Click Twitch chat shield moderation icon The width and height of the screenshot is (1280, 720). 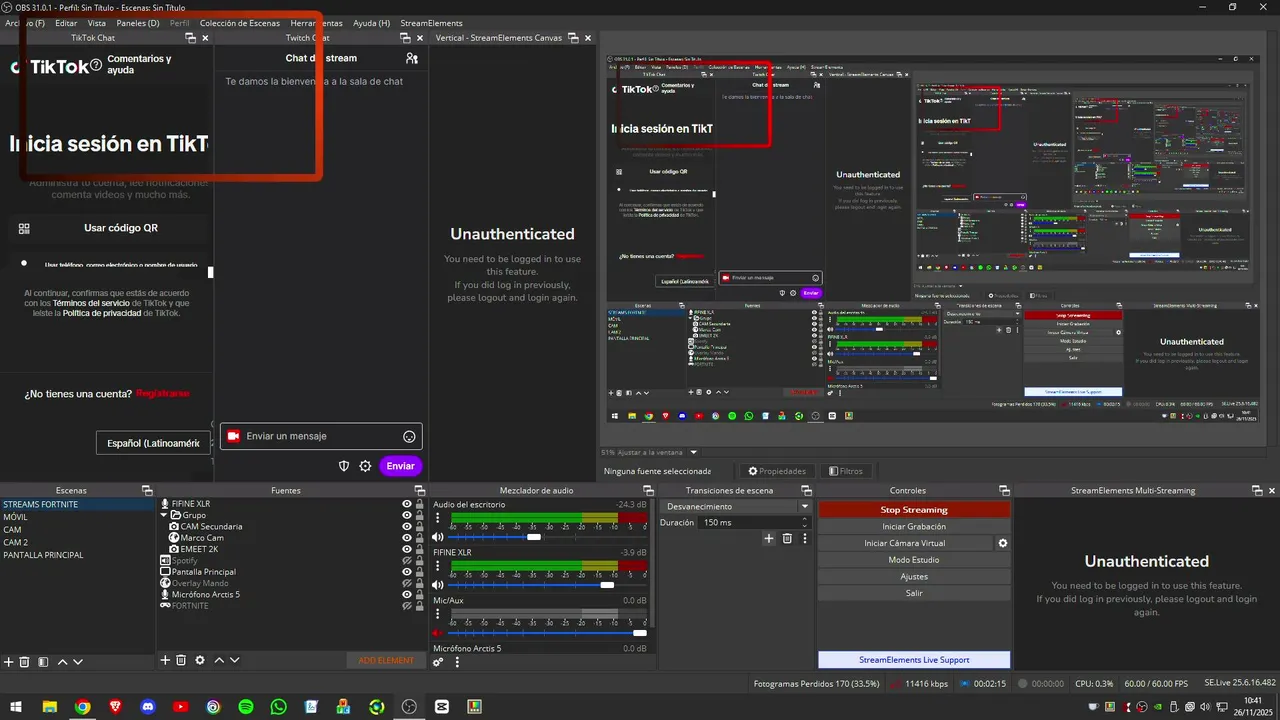[344, 466]
